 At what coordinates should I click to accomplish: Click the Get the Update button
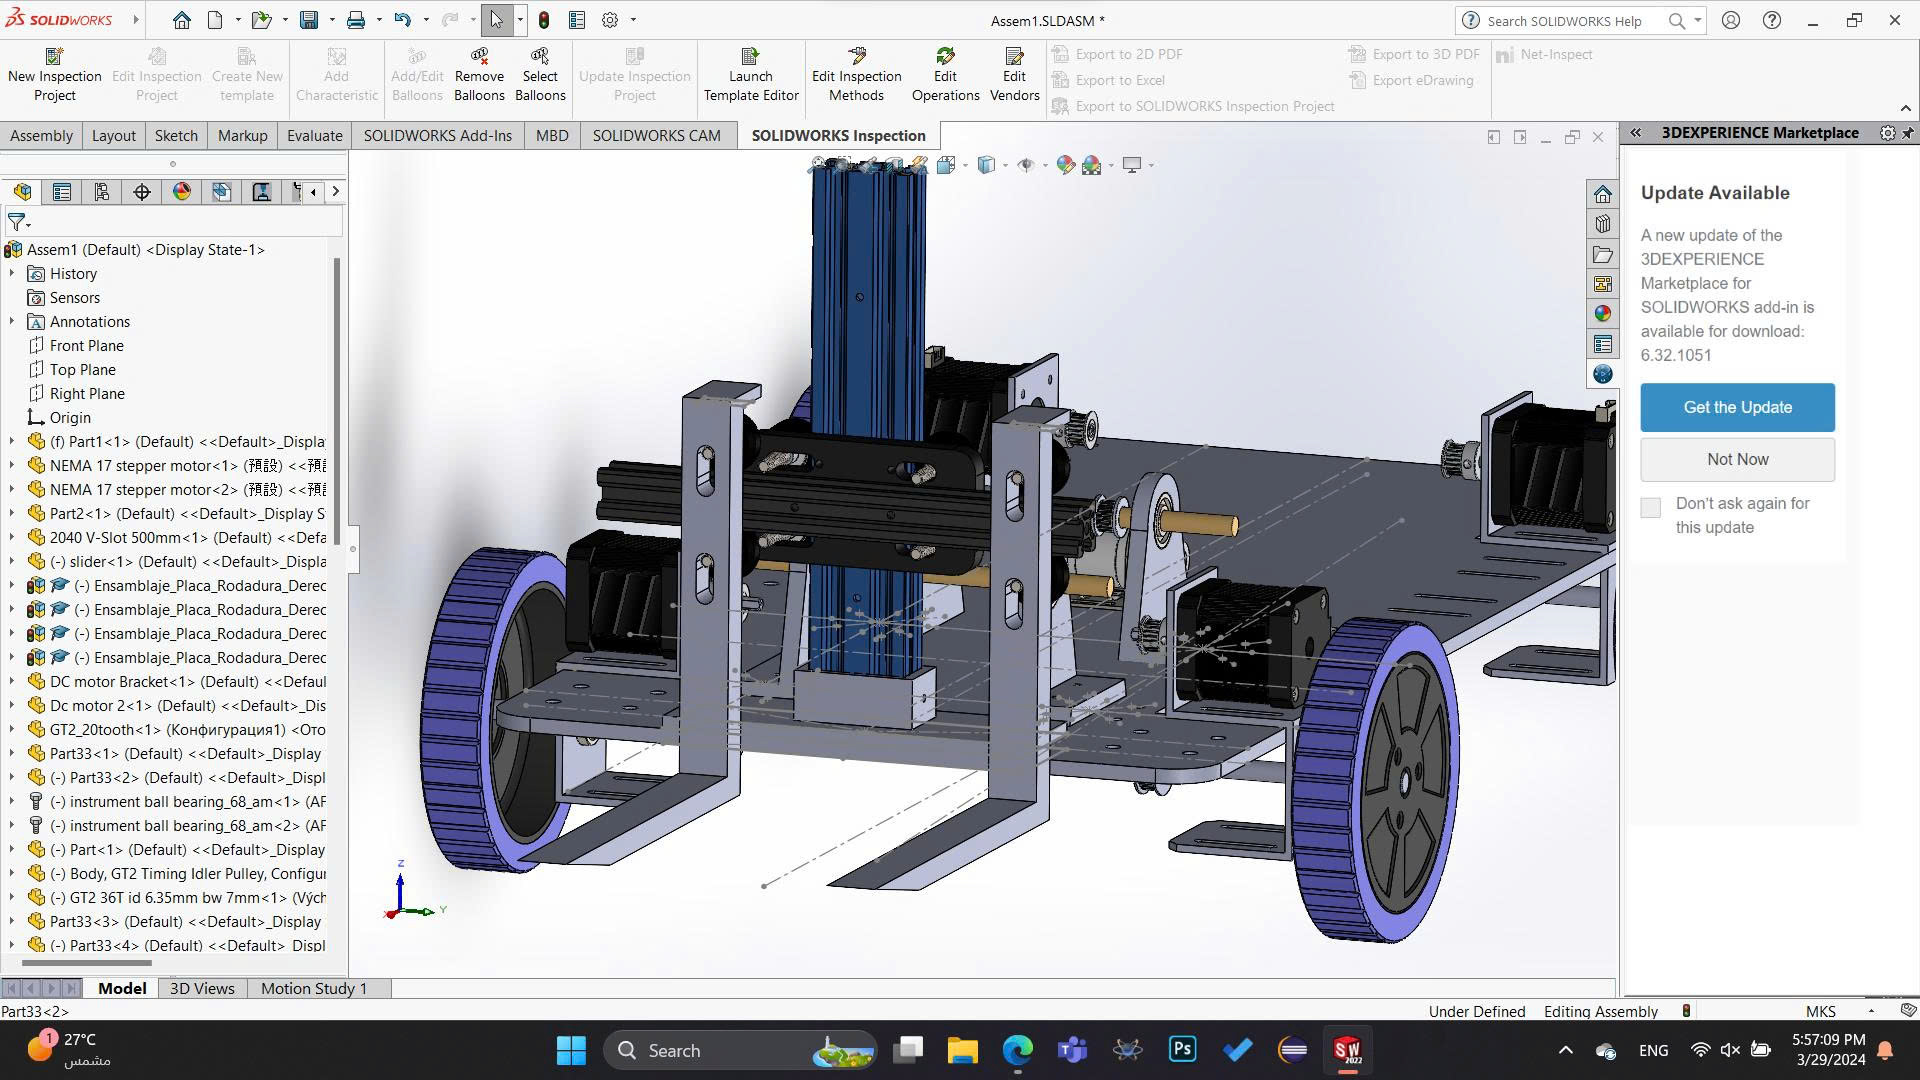click(x=1737, y=407)
